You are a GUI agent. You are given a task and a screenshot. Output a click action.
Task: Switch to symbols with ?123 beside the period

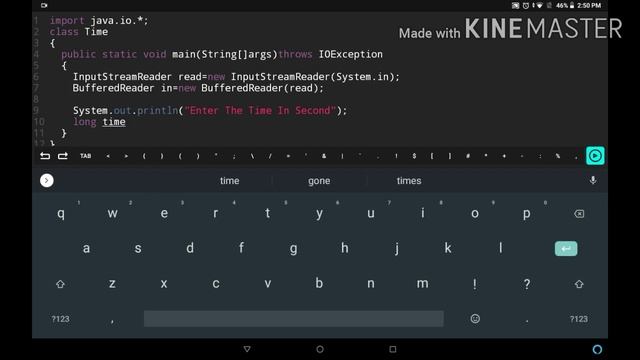click(x=579, y=319)
